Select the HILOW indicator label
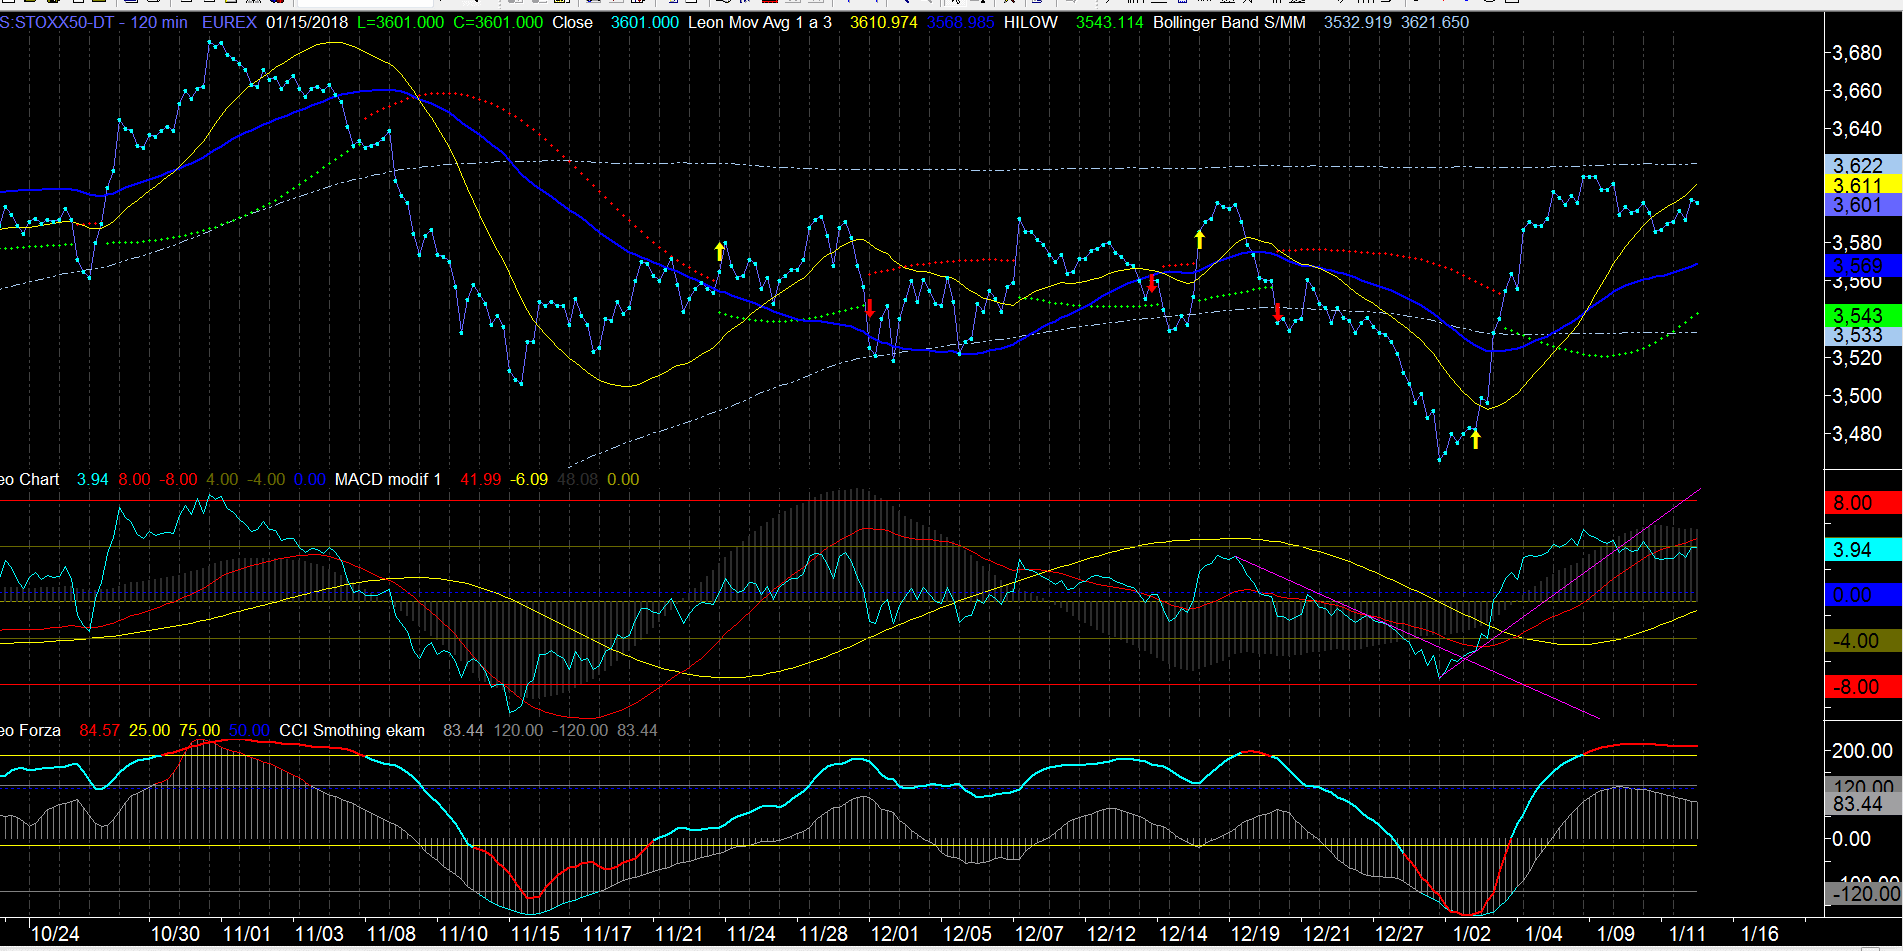Screen dimensions: 1903x951 pyautogui.click(x=1030, y=22)
